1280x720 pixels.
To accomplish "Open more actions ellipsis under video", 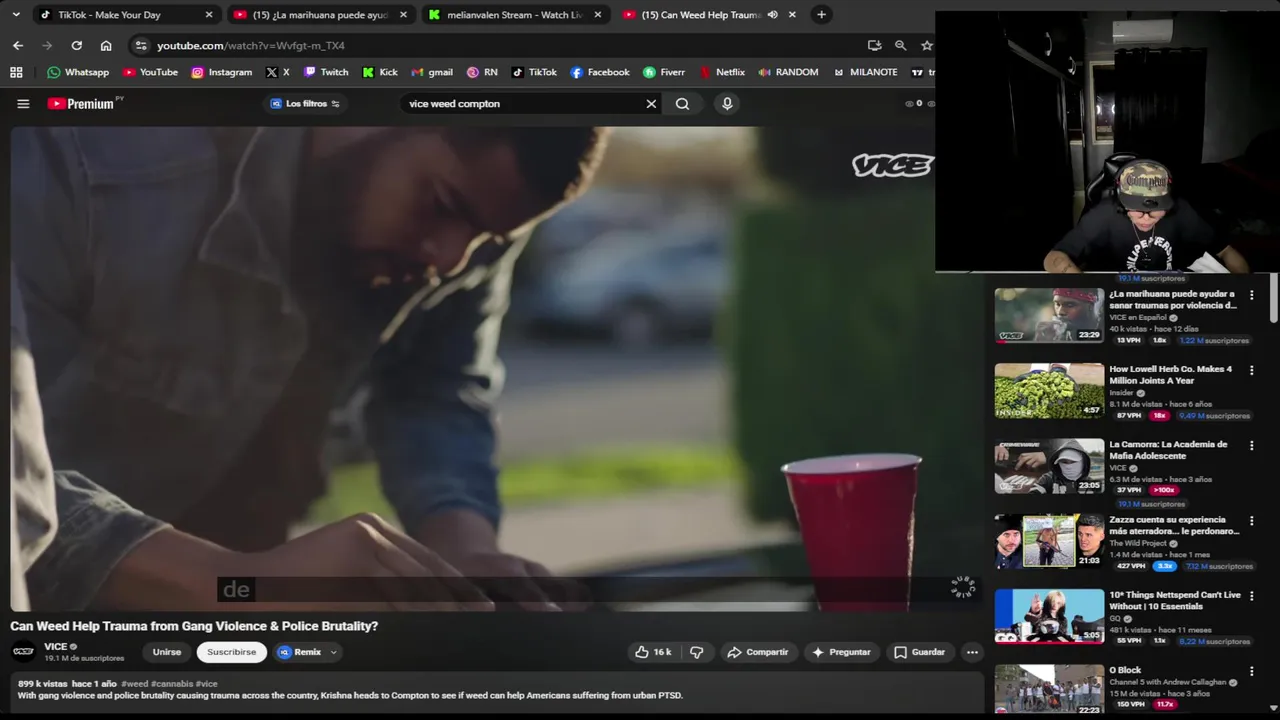I will pos(972,652).
